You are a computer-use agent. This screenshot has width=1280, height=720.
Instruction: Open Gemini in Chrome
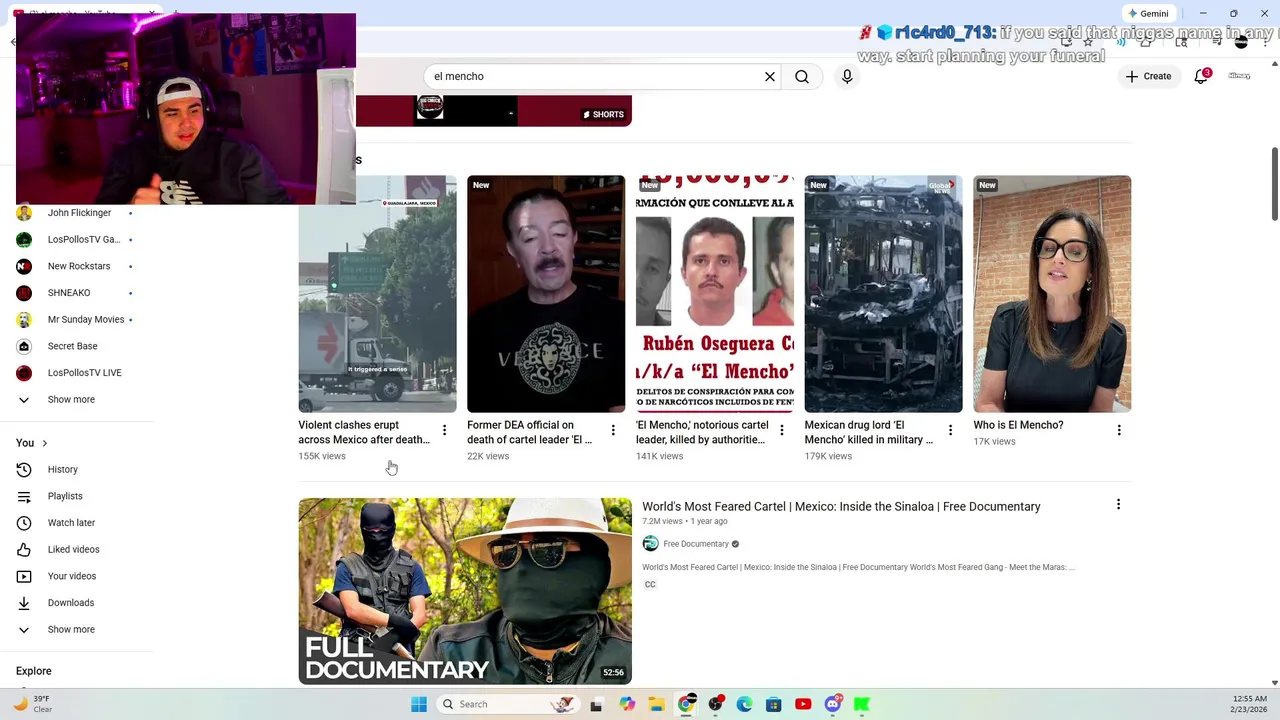click(x=1147, y=13)
